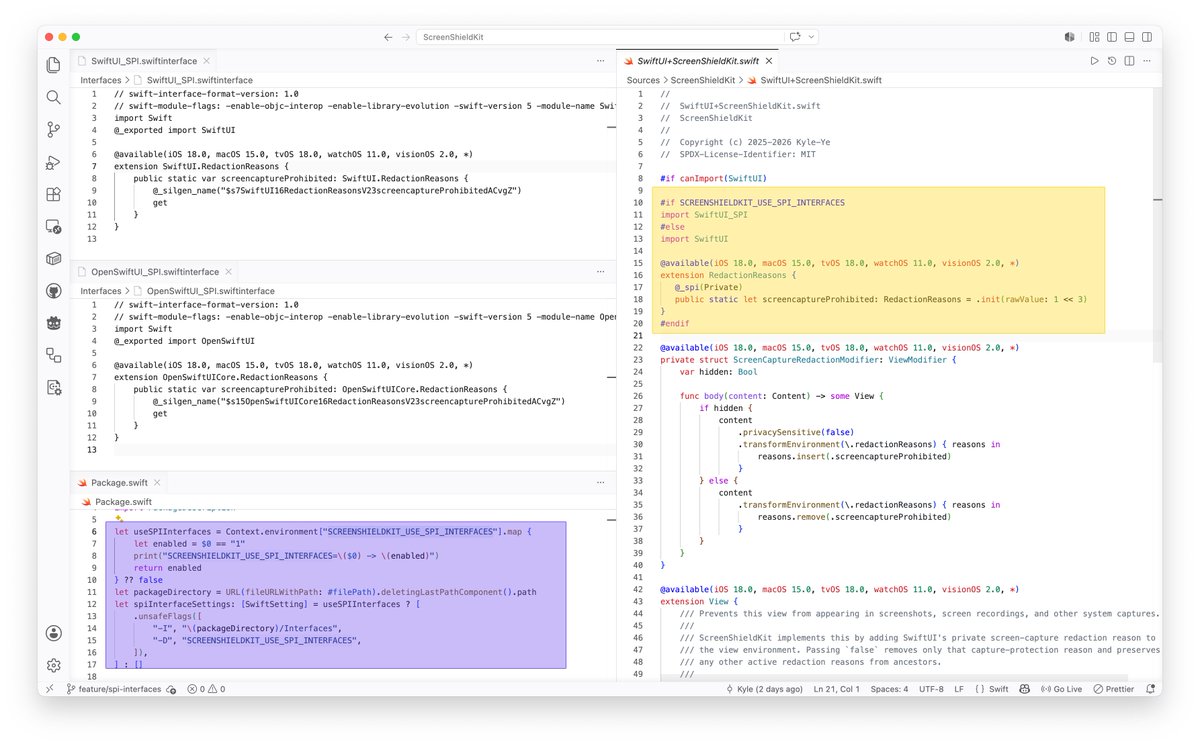Click the Sources breadcrumb in right editor
Viewport: 1200px width, 746px height.
tap(643, 80)
